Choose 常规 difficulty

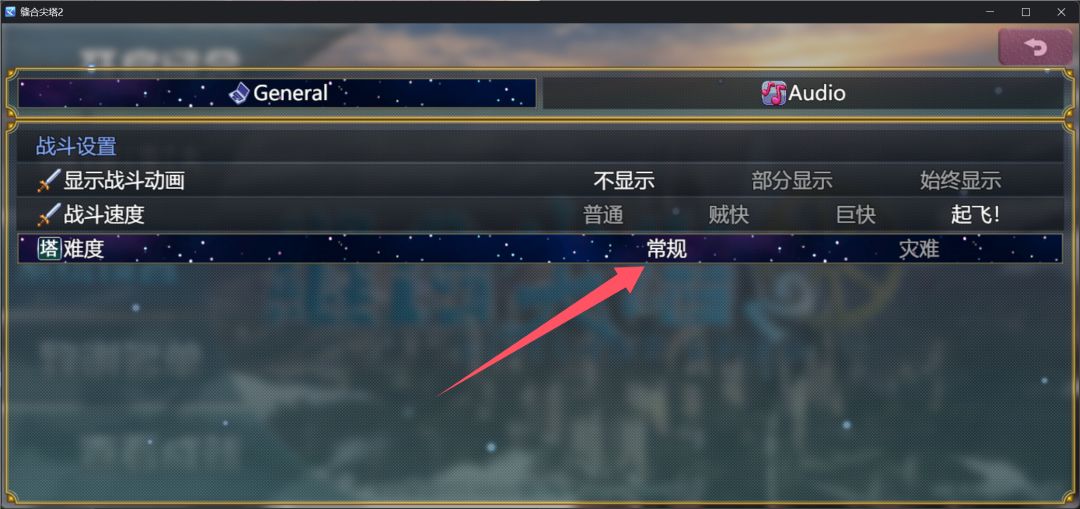667,249
